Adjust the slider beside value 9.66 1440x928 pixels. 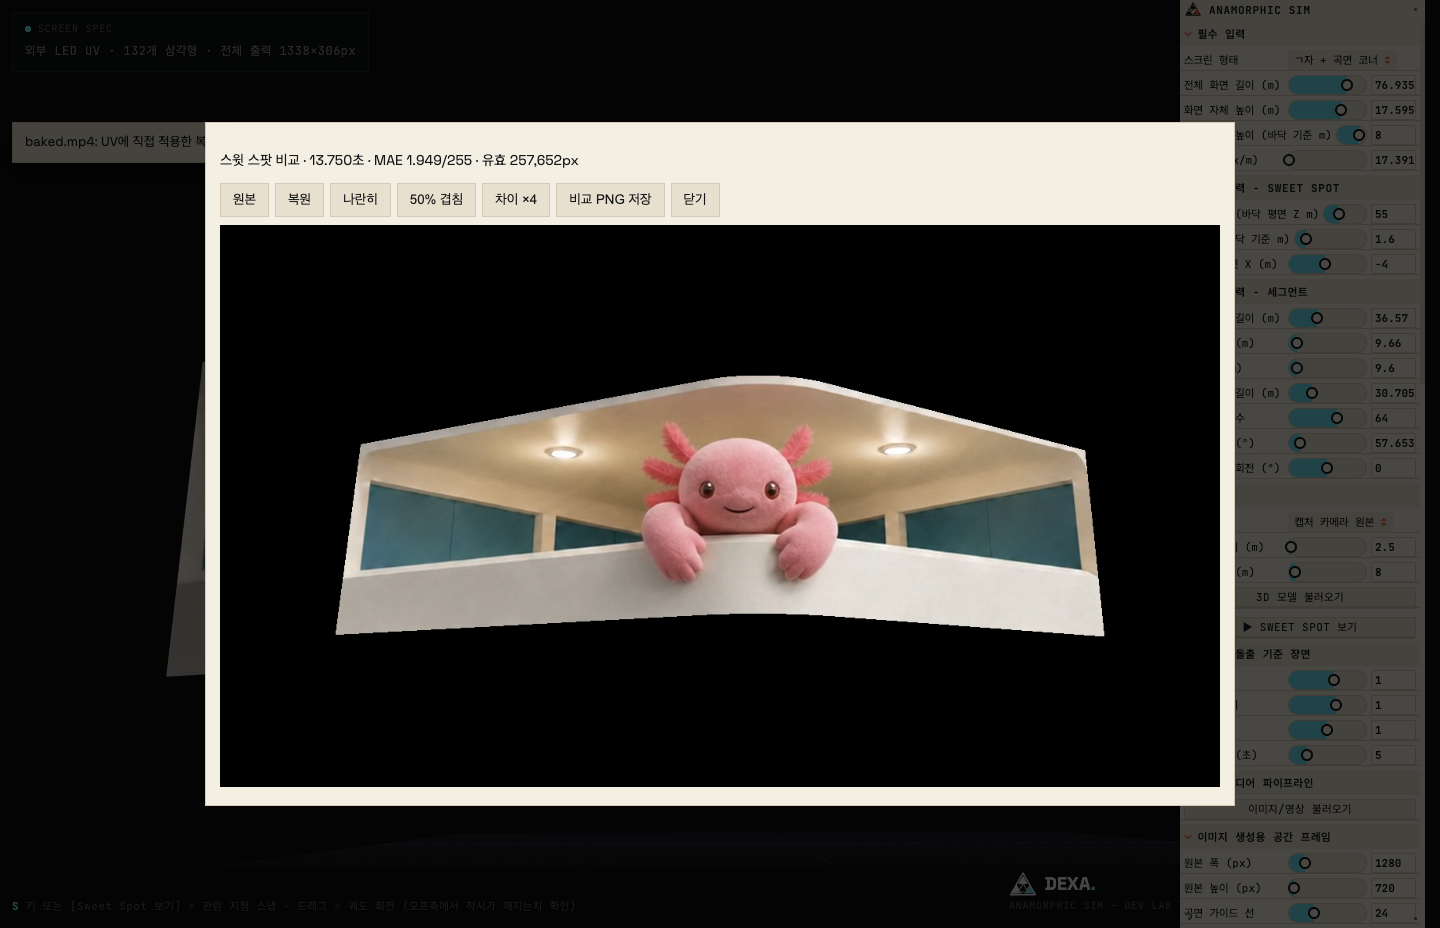[x=1328, y=343]
